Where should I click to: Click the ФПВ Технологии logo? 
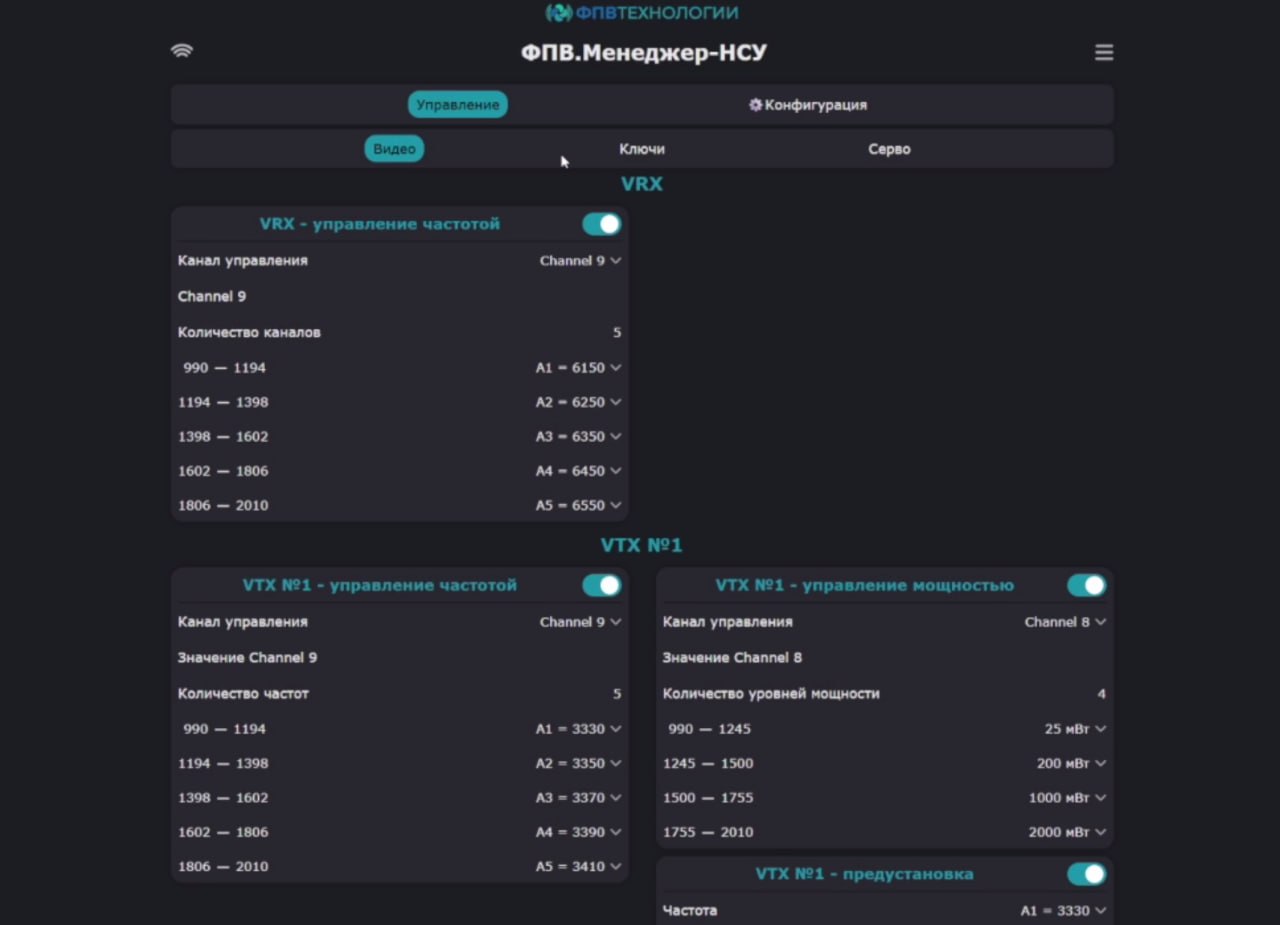pos(641,13)
